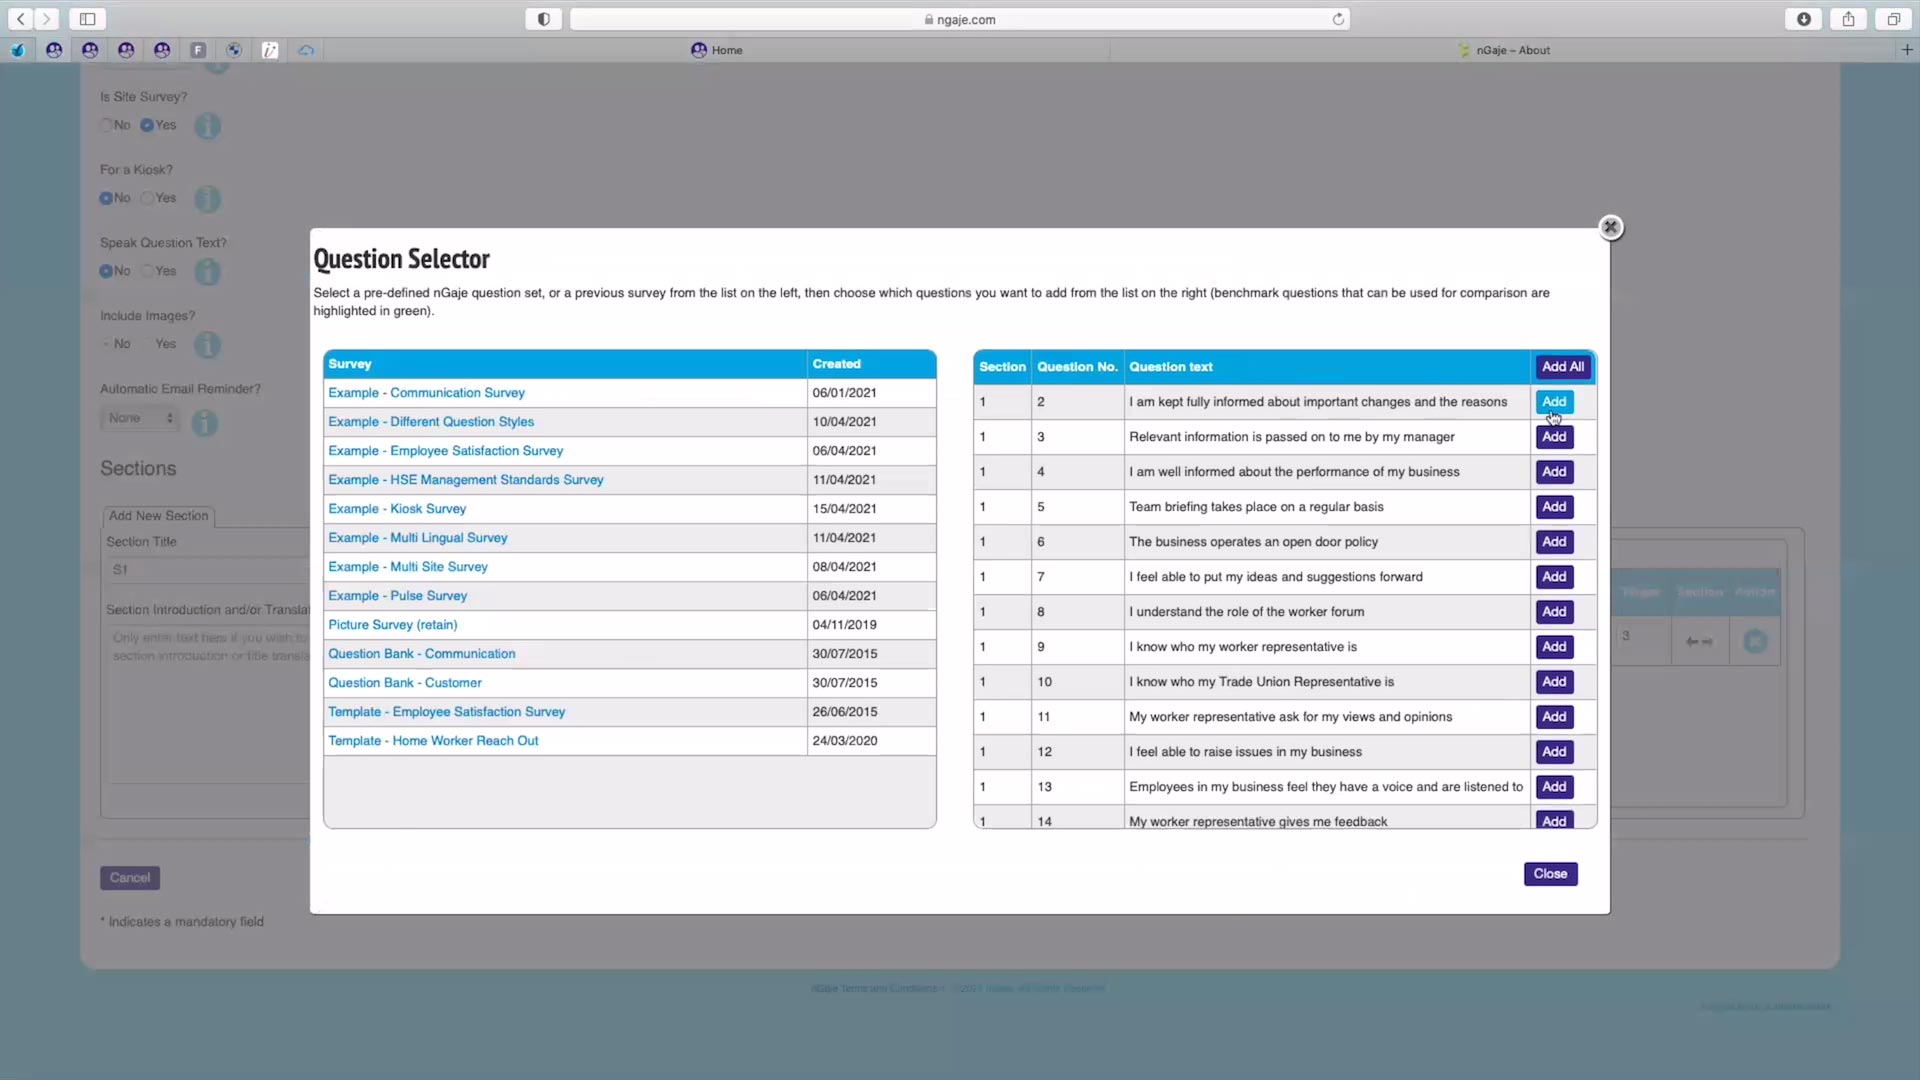Click the Section Title input field

pos(208,570)
